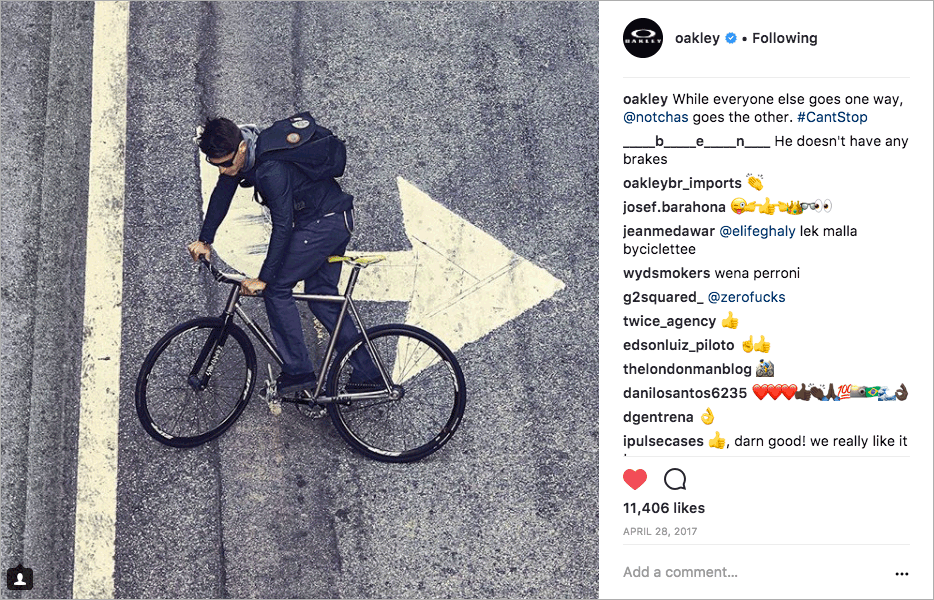Open oakleybr_imports commenter profile
This screenshot has height=600, width=934.
tap(682, 184)
